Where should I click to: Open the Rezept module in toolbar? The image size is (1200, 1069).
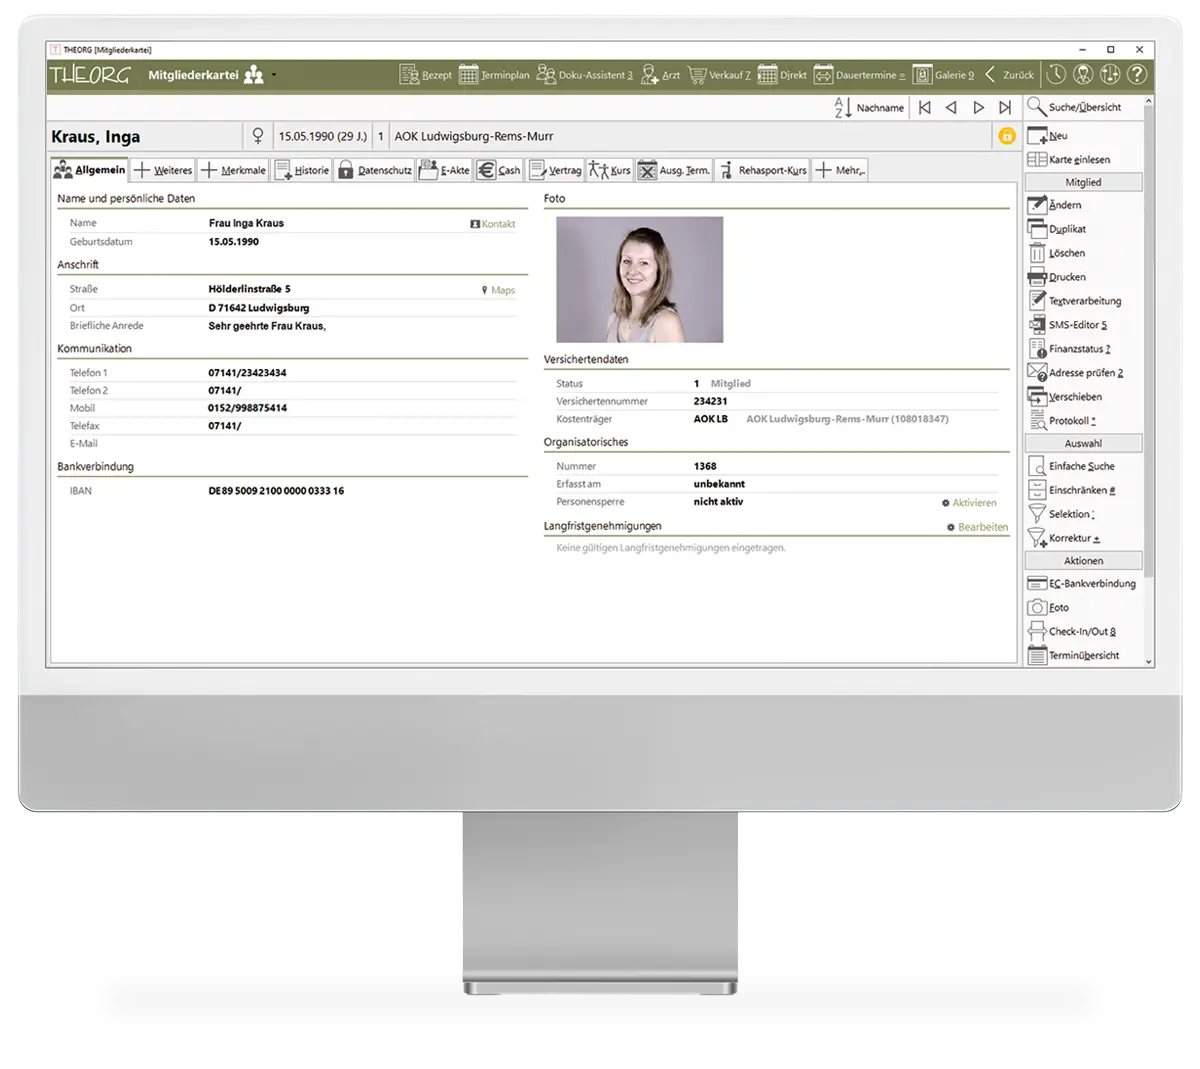pos(425,75)
